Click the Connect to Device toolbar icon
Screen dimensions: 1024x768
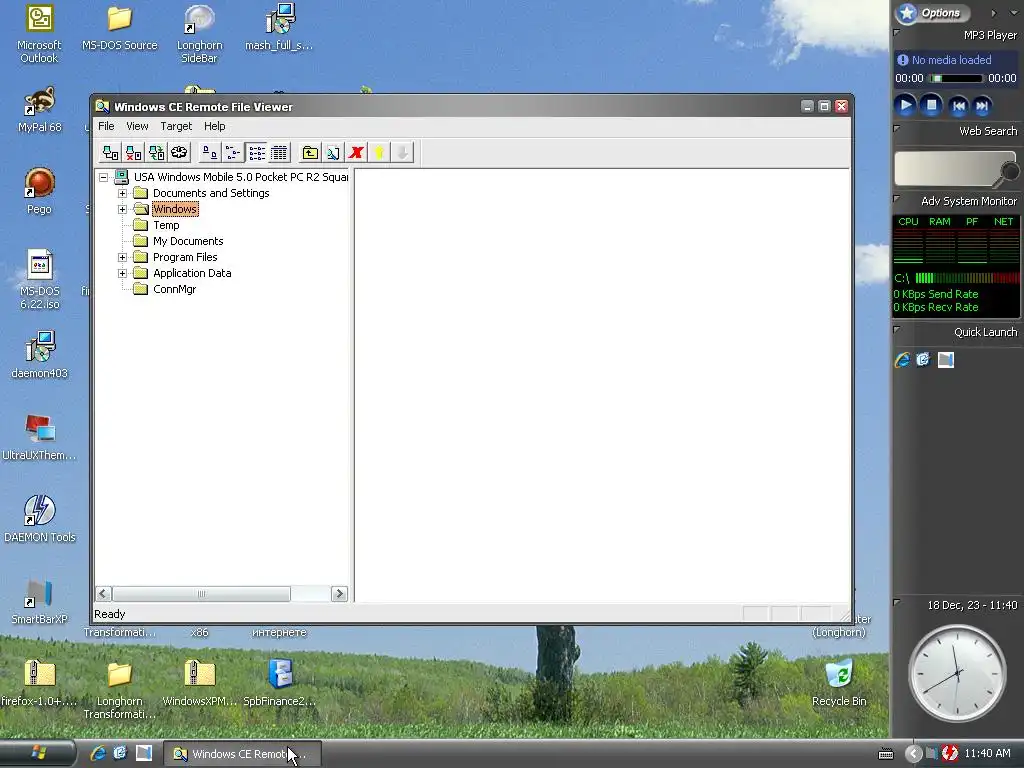(x=110, y=153)
